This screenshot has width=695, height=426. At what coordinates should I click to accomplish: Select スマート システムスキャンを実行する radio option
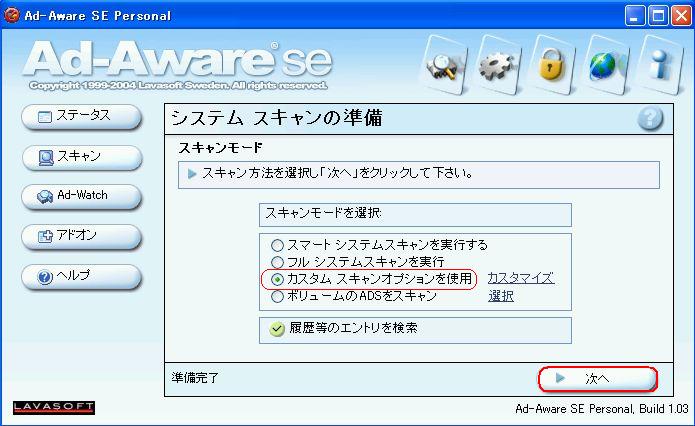277,245
